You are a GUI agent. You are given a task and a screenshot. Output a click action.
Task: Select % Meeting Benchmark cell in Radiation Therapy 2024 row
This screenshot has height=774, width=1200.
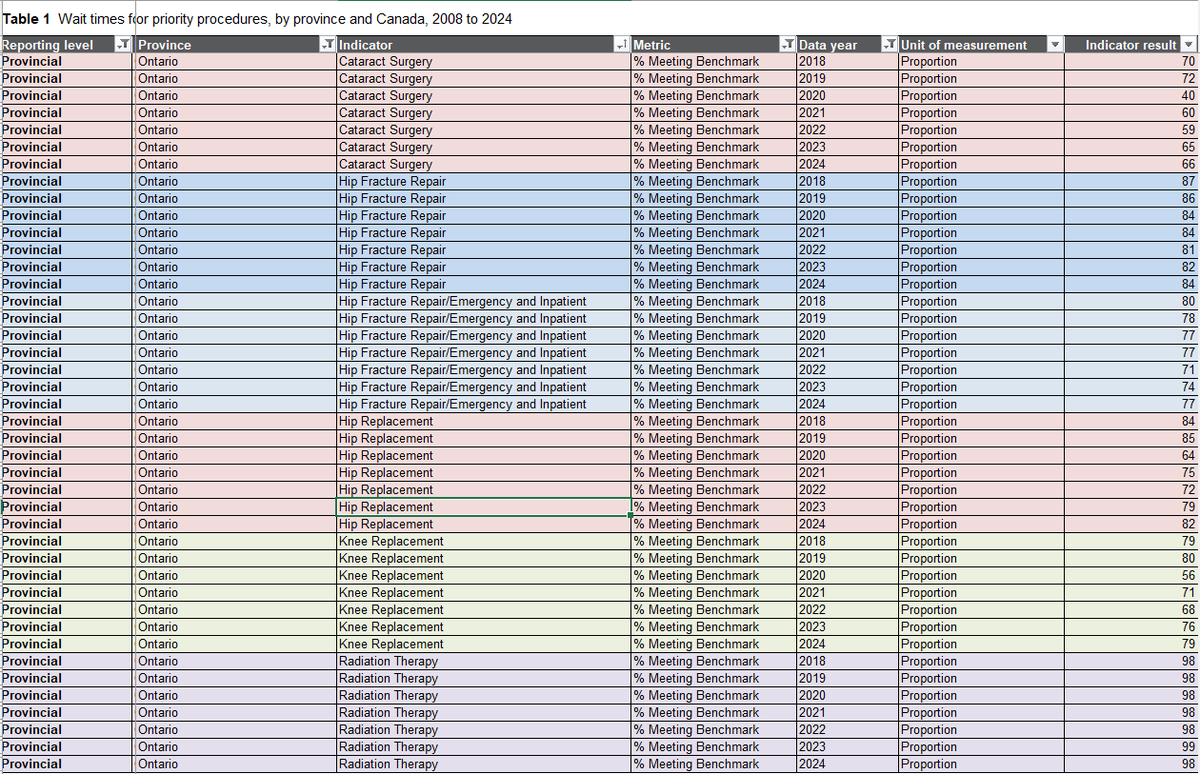click(x=714, y=763)
